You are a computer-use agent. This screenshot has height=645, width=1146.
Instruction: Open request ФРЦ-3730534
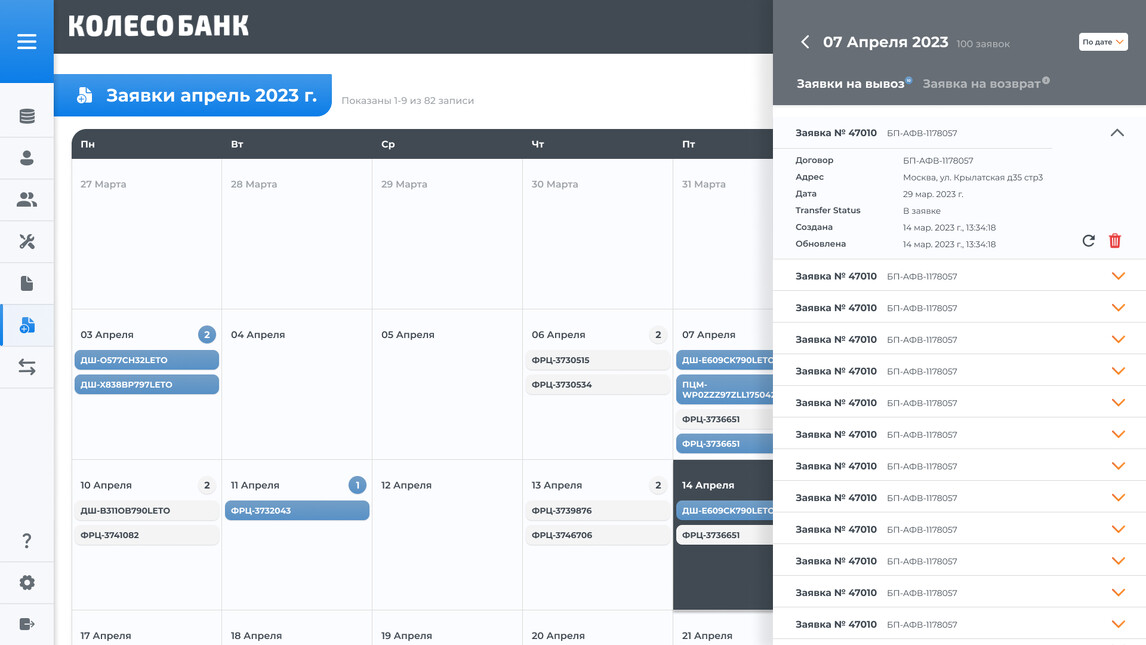597,384
